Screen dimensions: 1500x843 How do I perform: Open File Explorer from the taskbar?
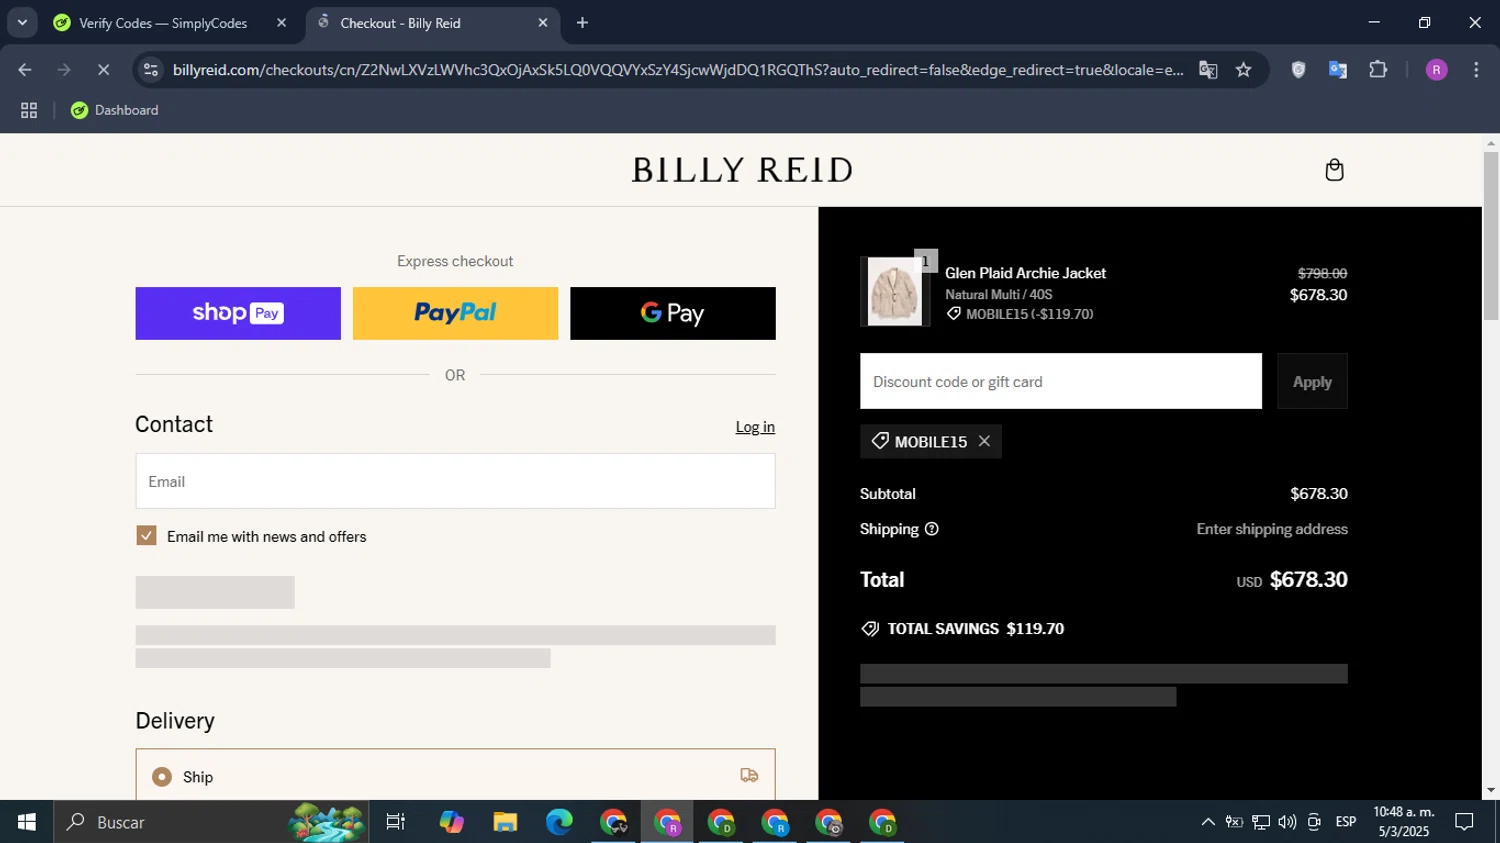pos(505,822)
